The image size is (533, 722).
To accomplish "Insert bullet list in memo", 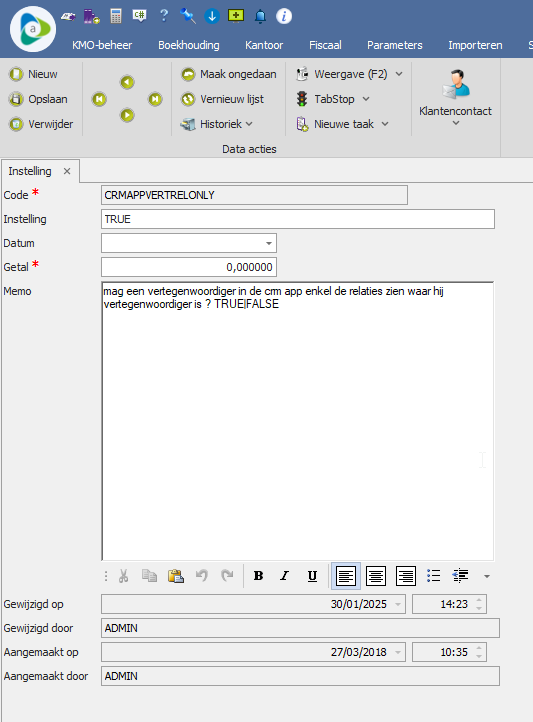I will [x=434, y=576].
